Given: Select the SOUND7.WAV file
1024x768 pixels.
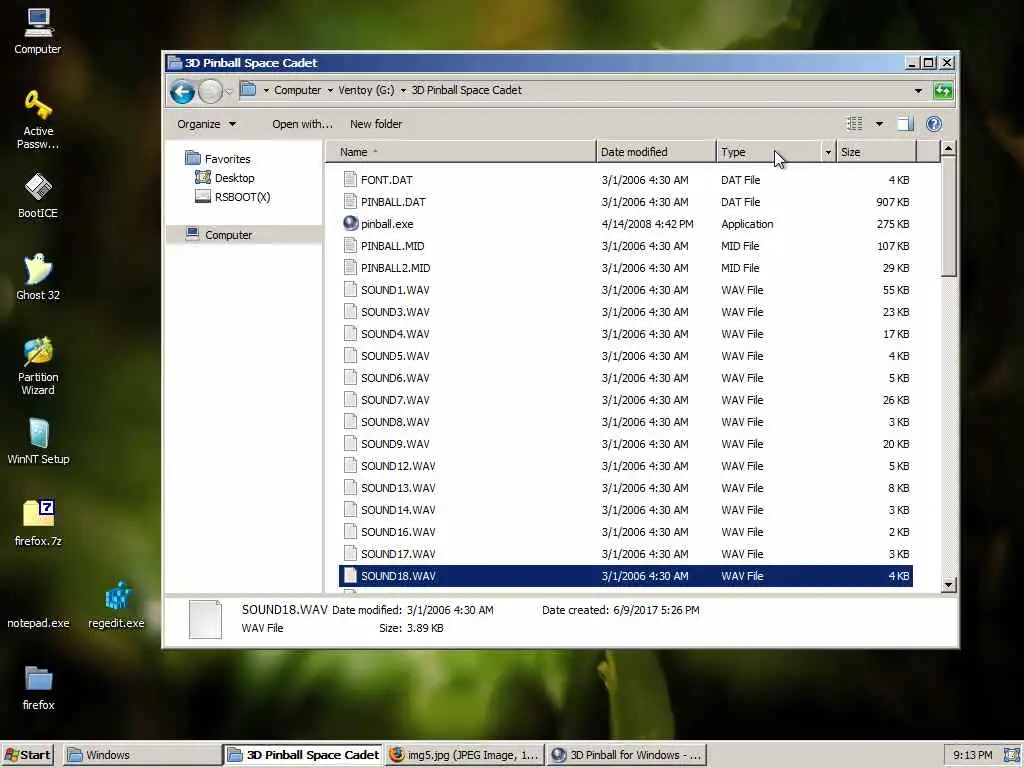Looking at the screenshot, I should 626,400.
